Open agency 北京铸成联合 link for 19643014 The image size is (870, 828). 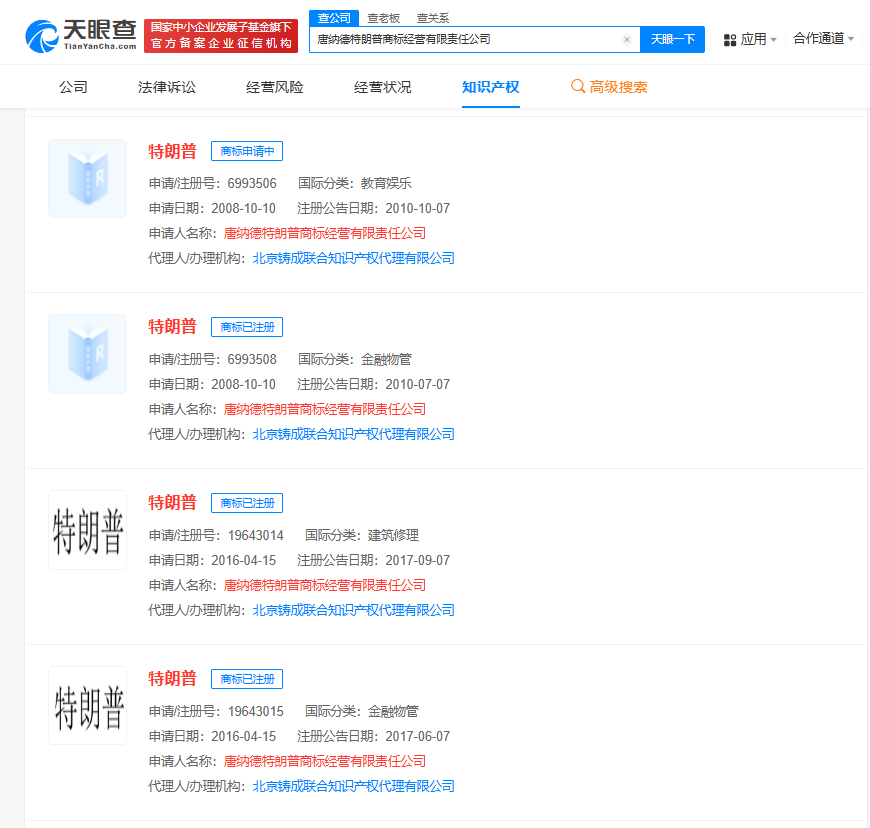(353, 610)
